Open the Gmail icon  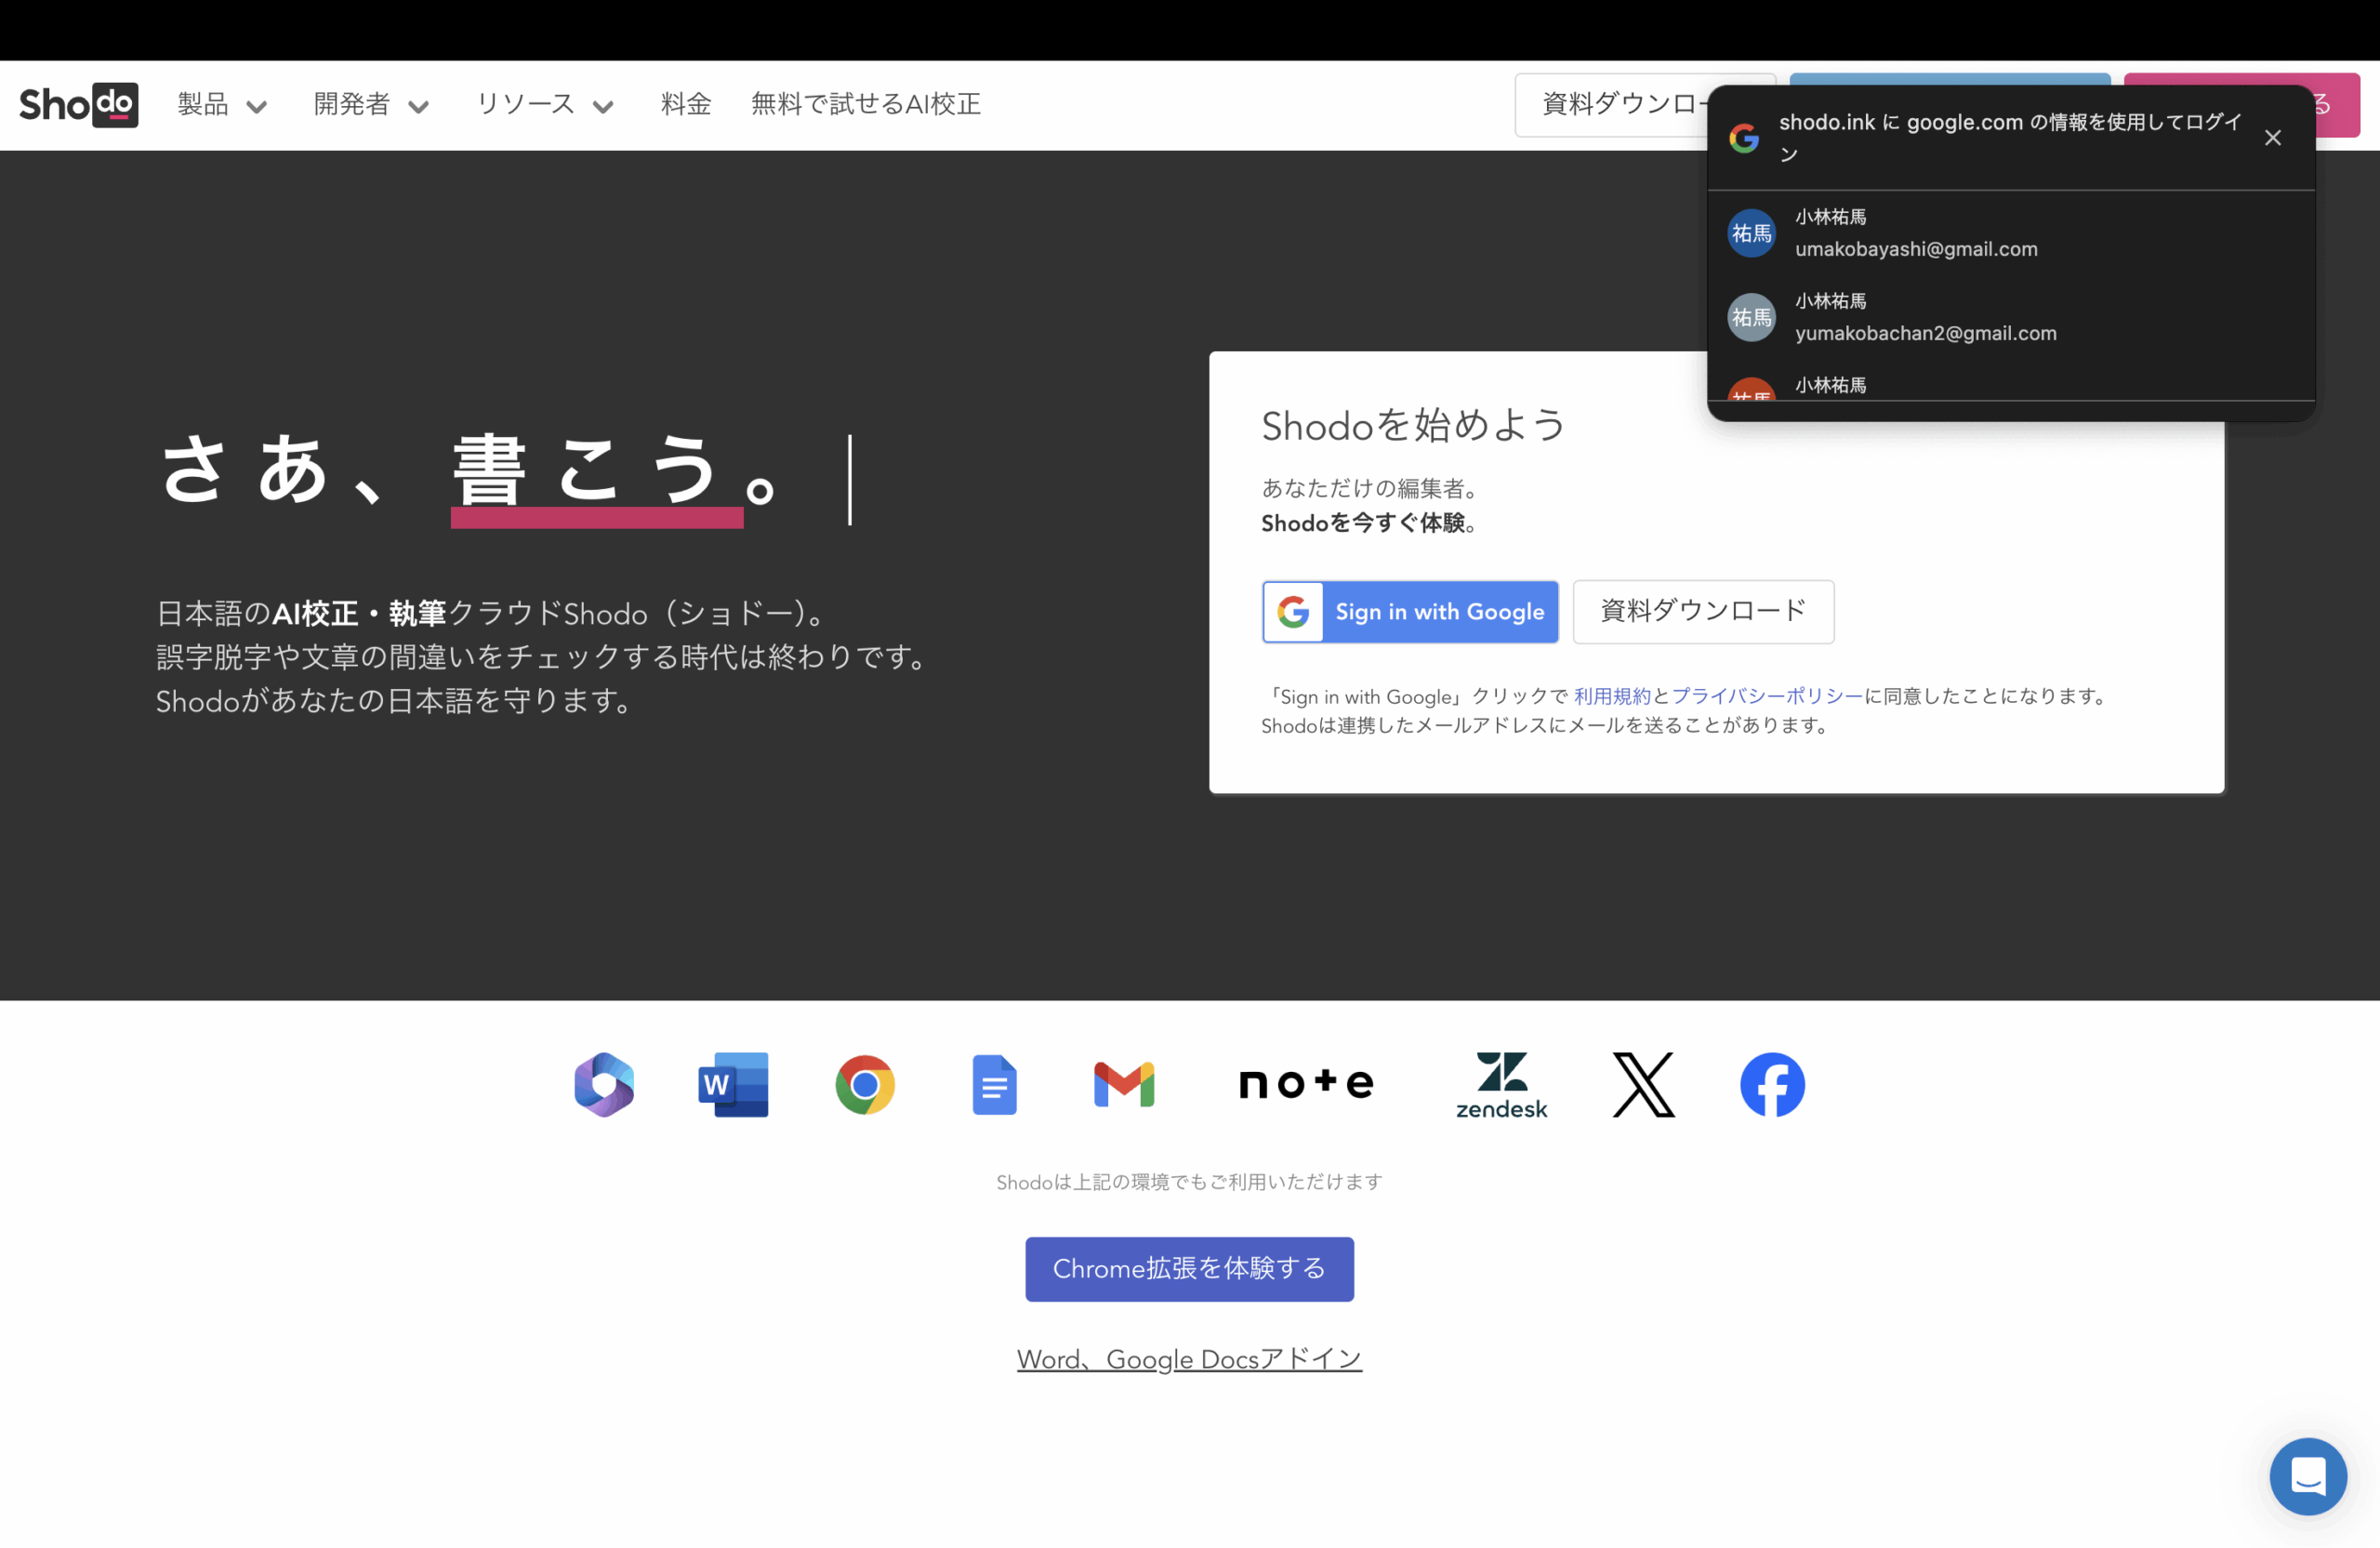point(1123,1084)
